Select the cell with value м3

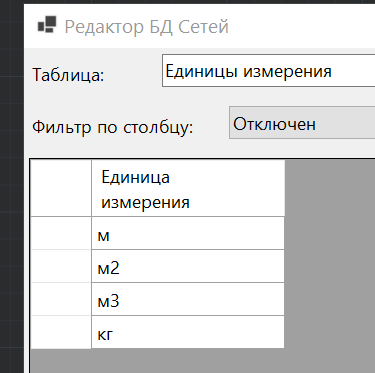coord(188,299)
